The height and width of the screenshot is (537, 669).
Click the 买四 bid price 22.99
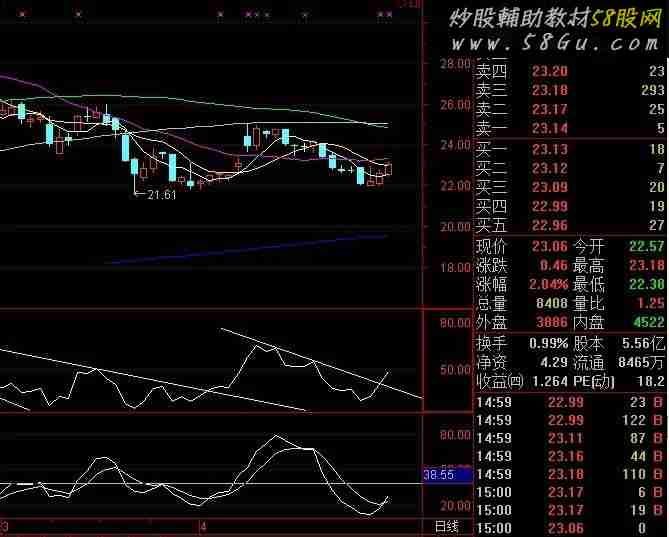pos(550,206)
